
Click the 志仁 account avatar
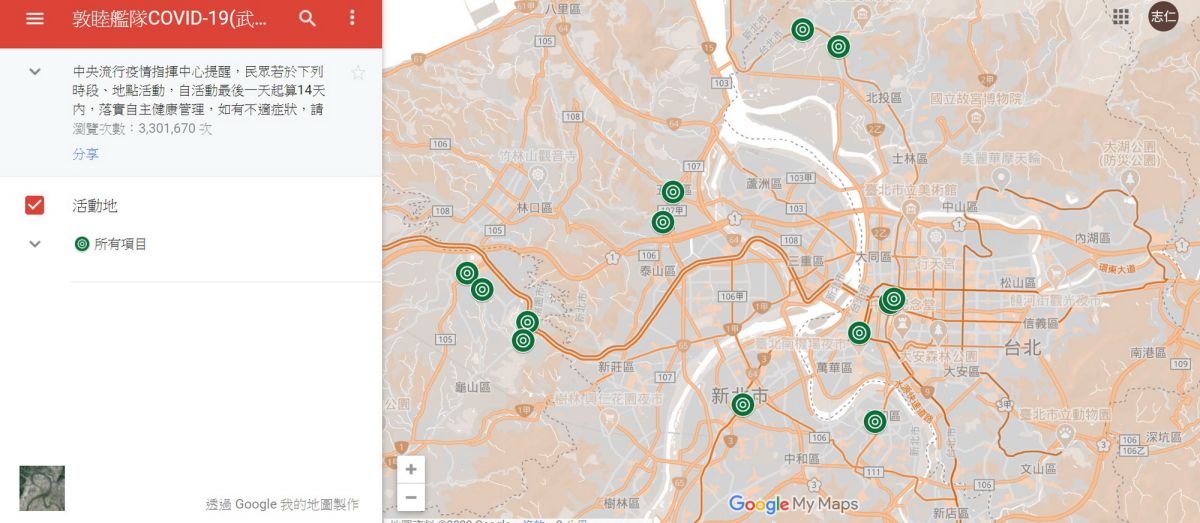coord(1162,16)
